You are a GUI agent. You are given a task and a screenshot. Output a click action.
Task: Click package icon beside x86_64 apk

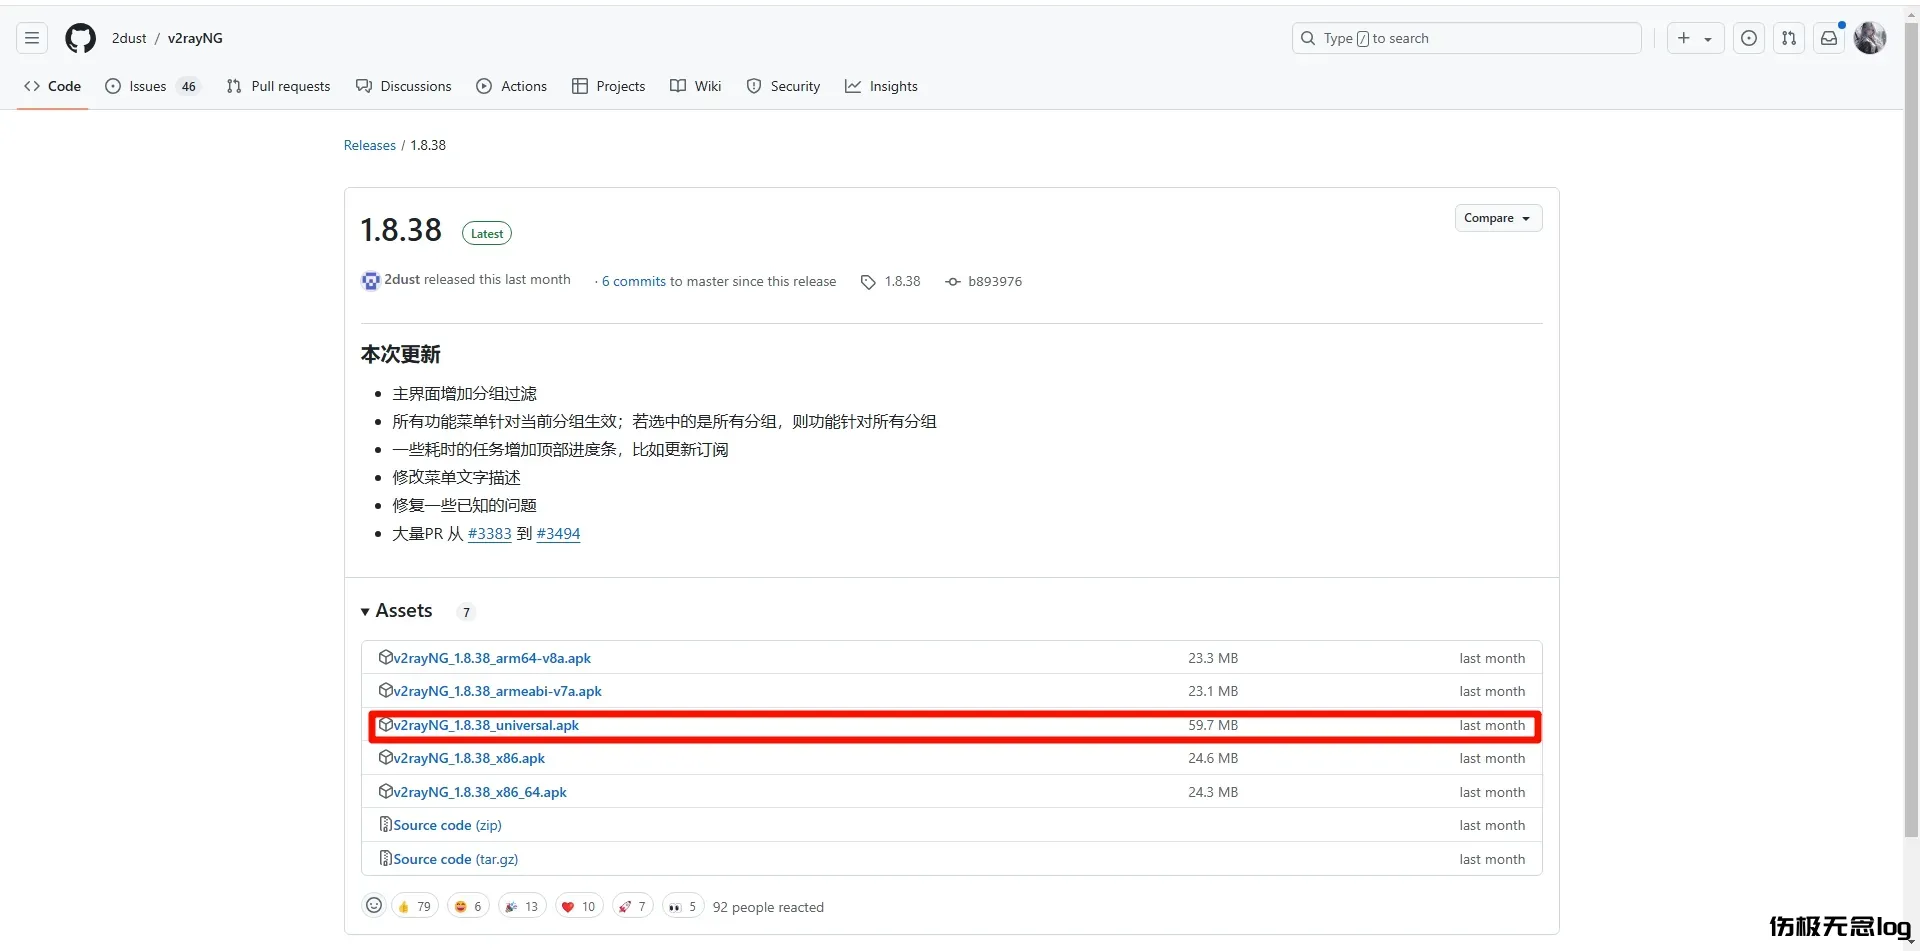click(x=385, y=791)
